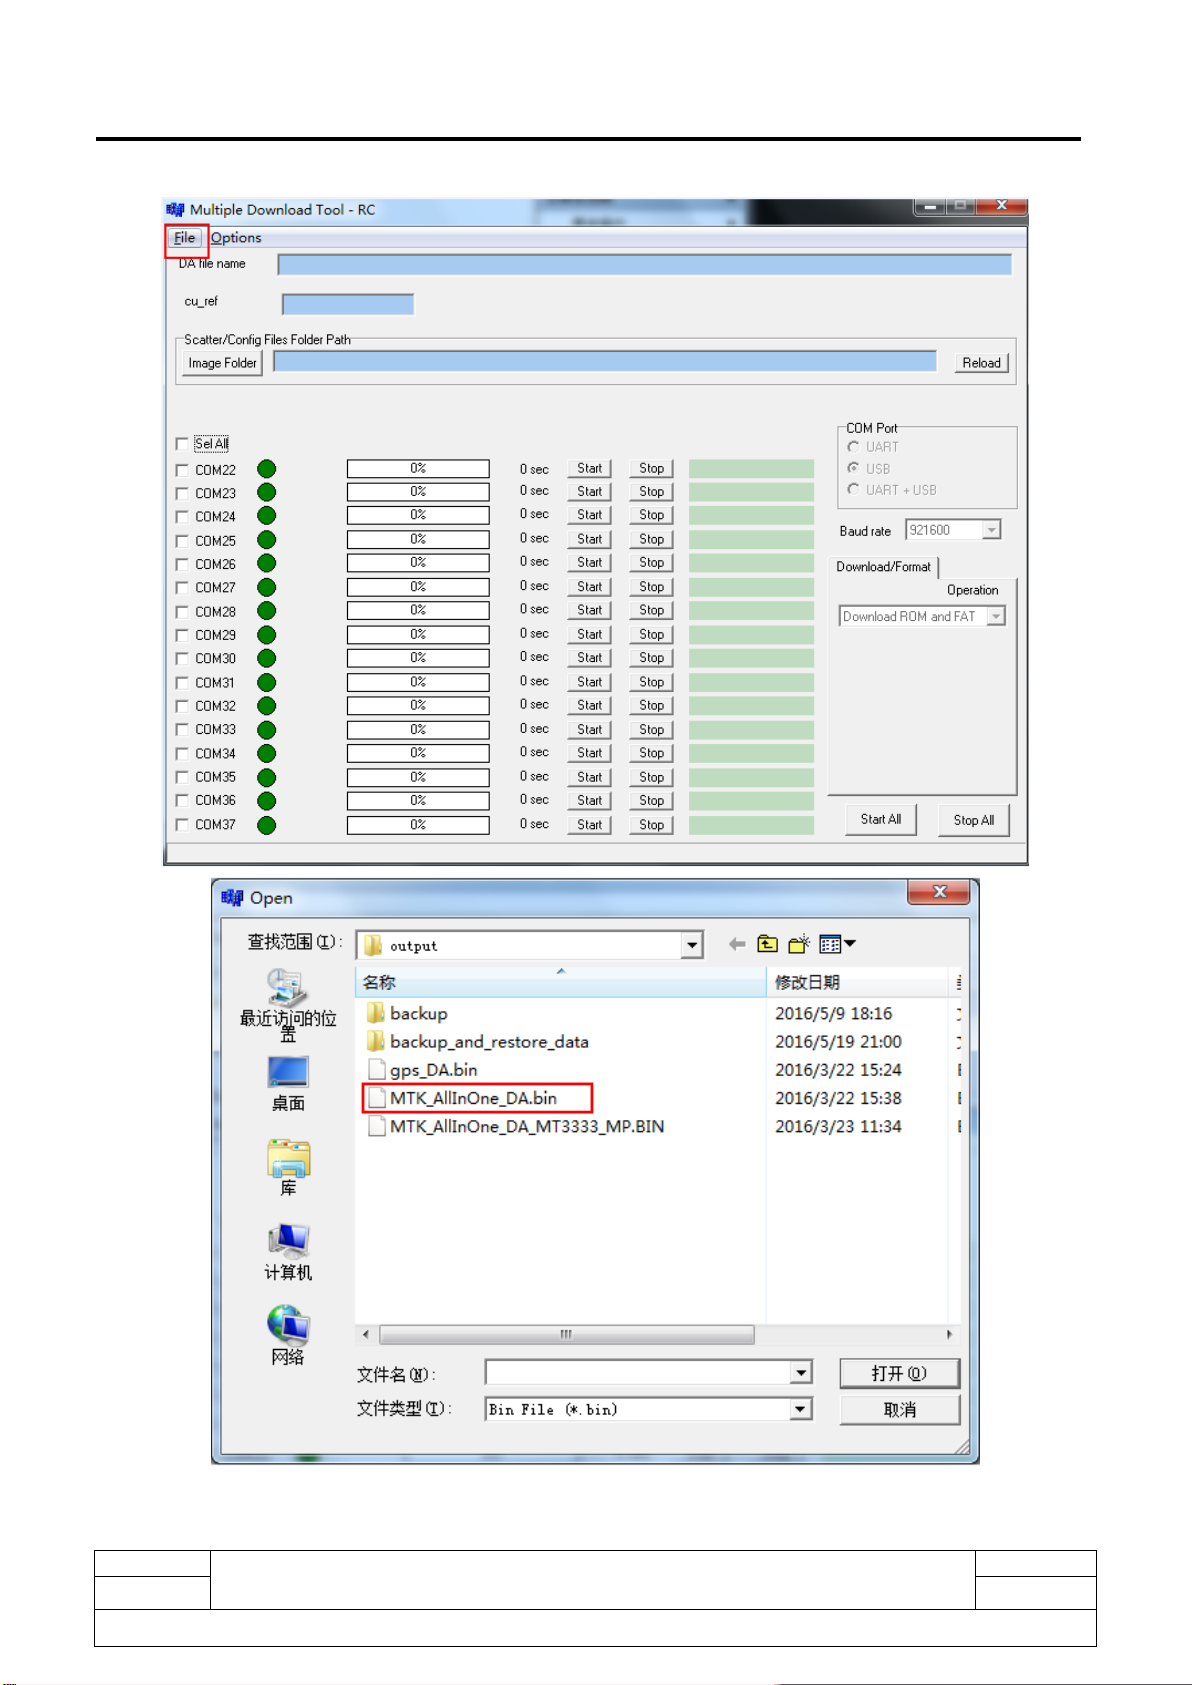The width and height of the screenshot is (1192, 1685).
Task: Select the MTK_AllInOne_DA_MT3333_MP.BIN file
Action: click(516, 1126)
